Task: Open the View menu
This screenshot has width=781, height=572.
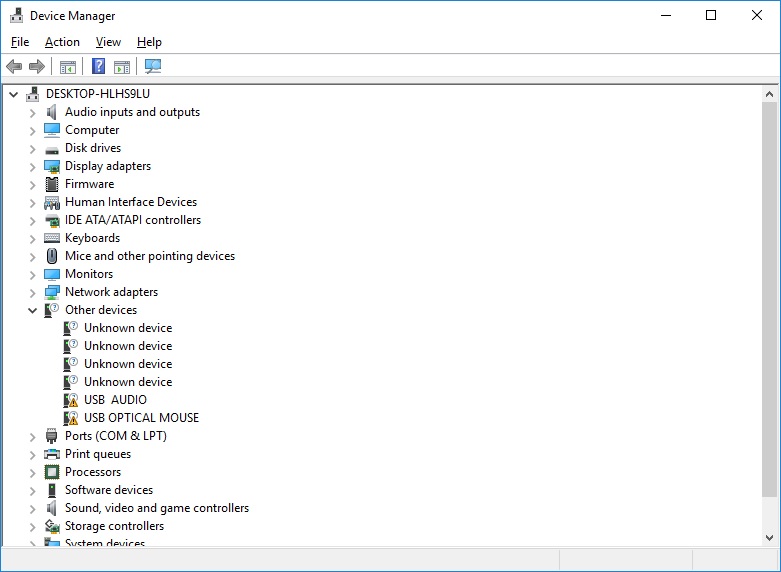Action: tap(108, 42)
